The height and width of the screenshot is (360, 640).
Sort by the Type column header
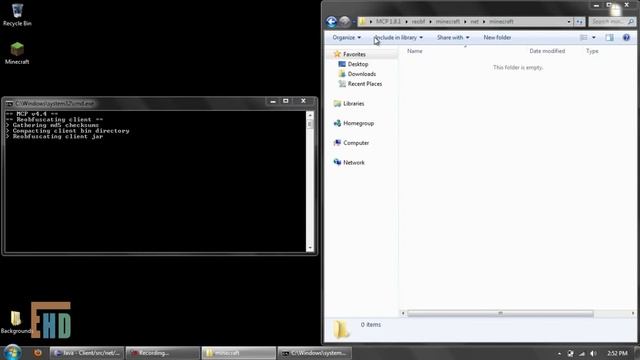click(x=592, y=51)
